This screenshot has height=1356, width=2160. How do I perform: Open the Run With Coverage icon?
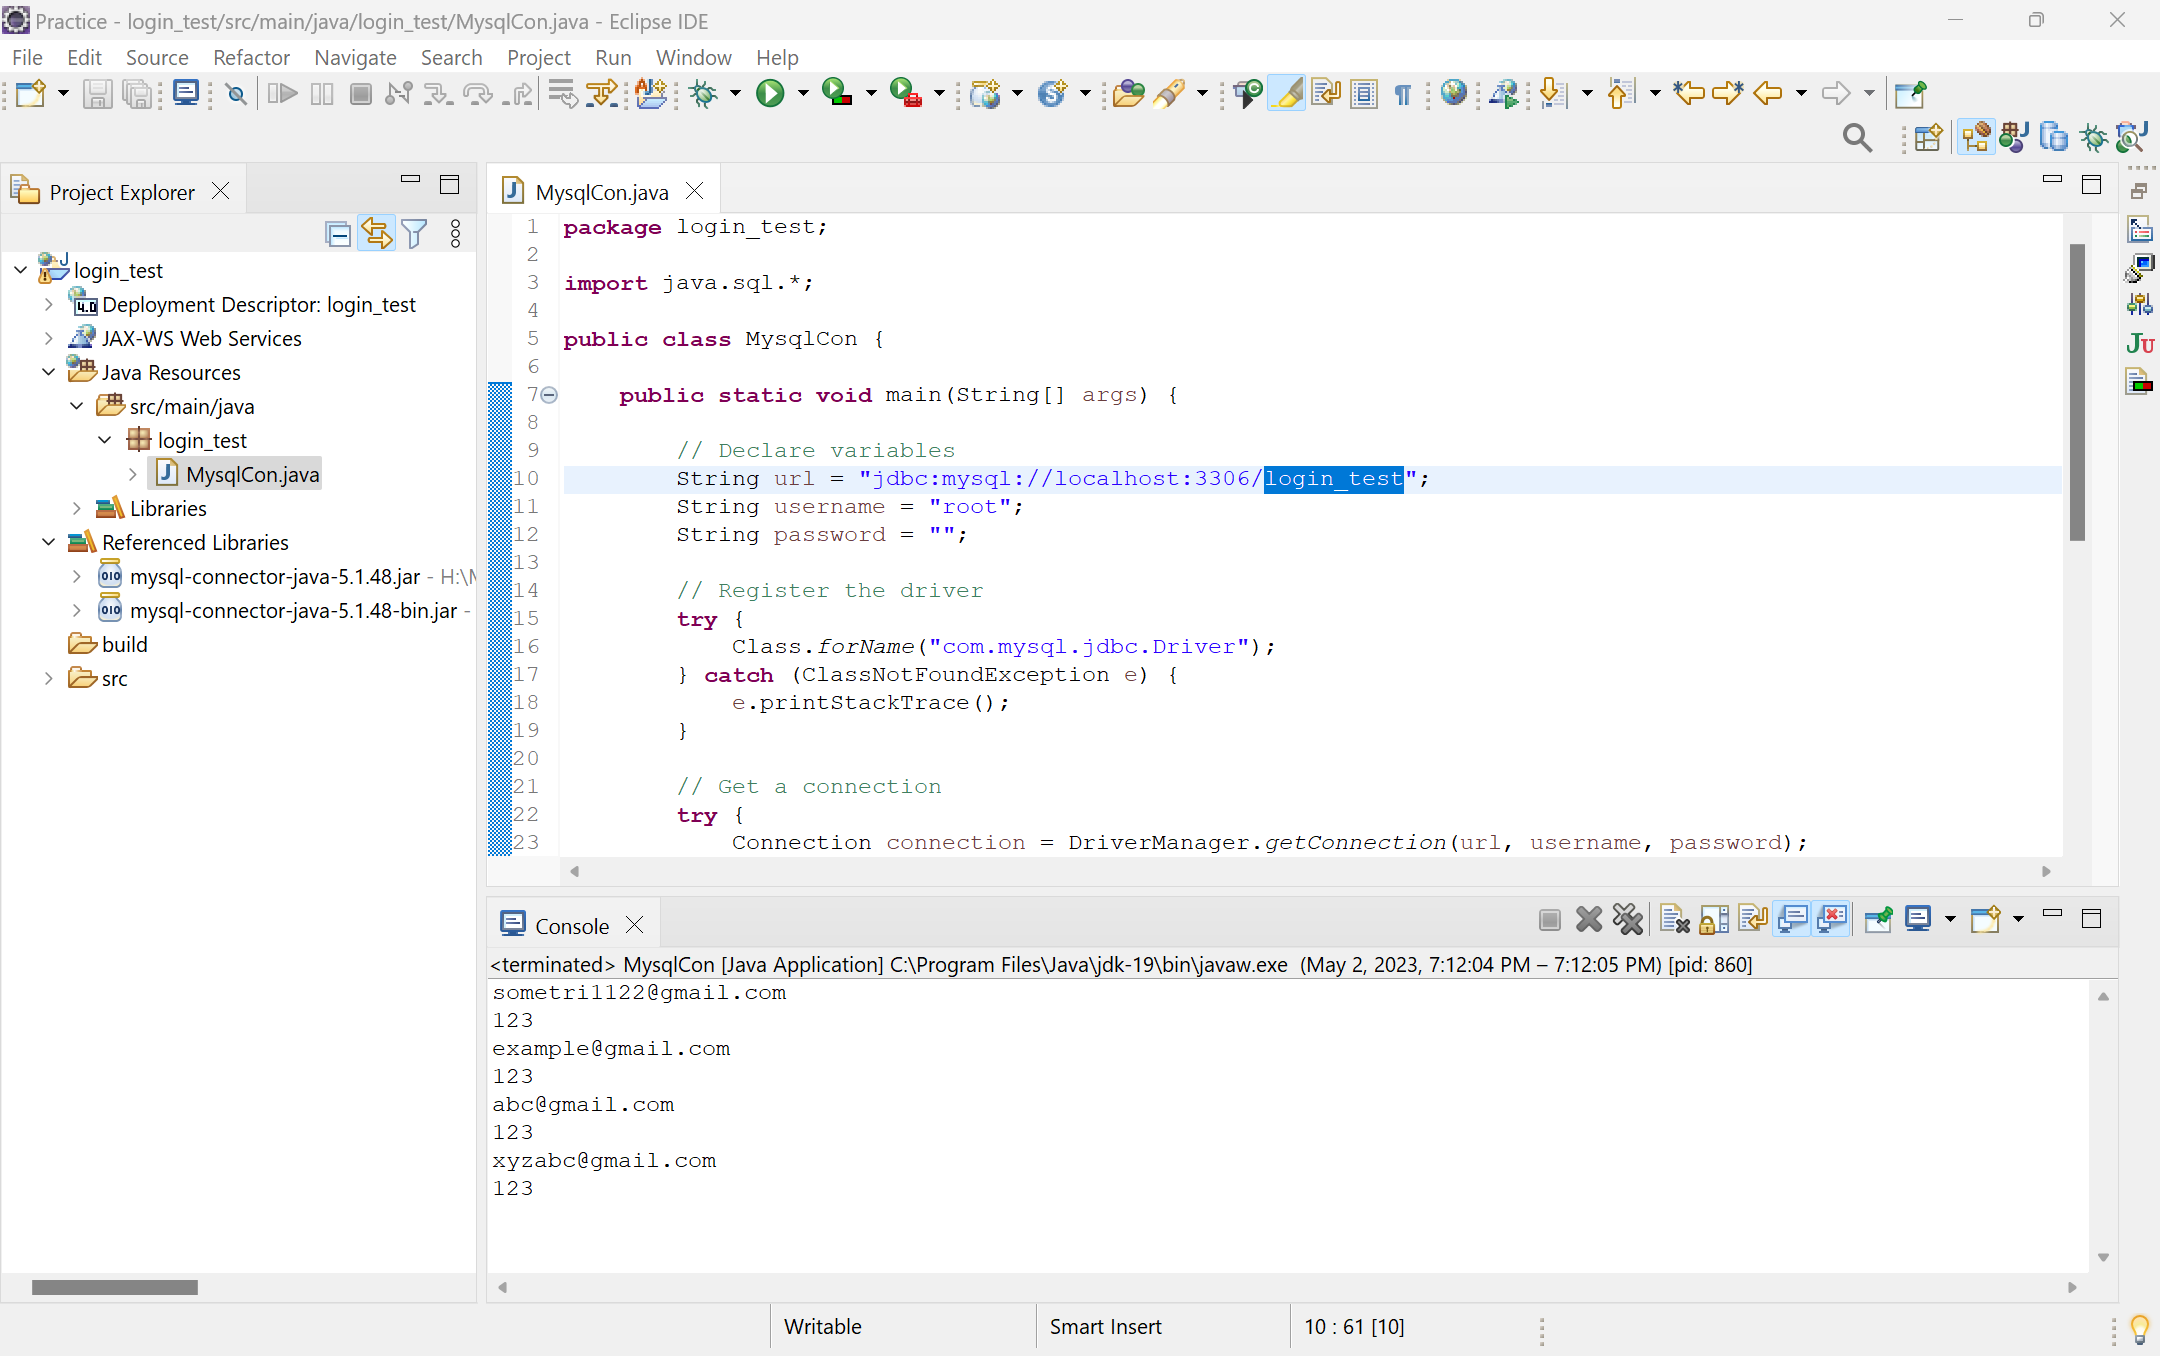tap(837, 94)
